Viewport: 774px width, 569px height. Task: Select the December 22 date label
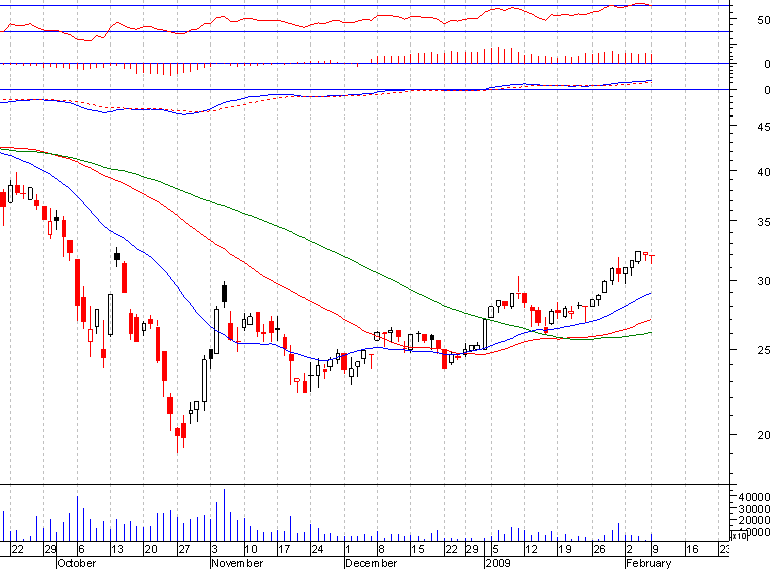(451, 549)
